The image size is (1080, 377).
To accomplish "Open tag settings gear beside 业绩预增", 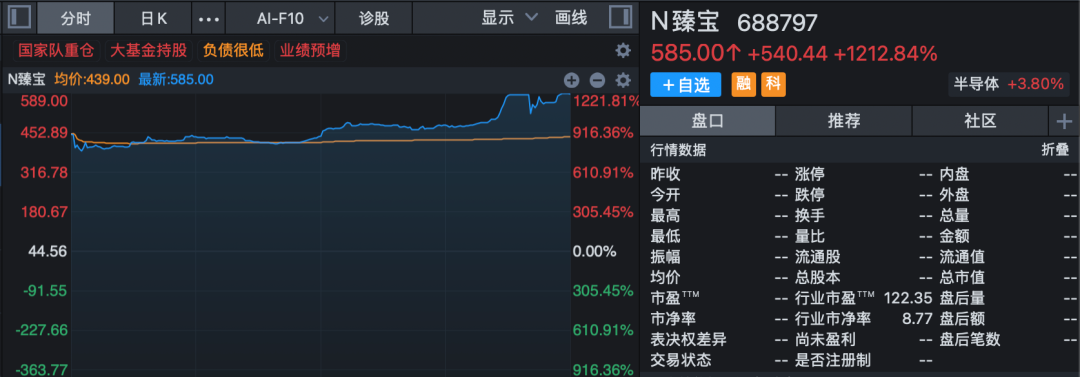I will pyautogui.click(x=623, y=50).
